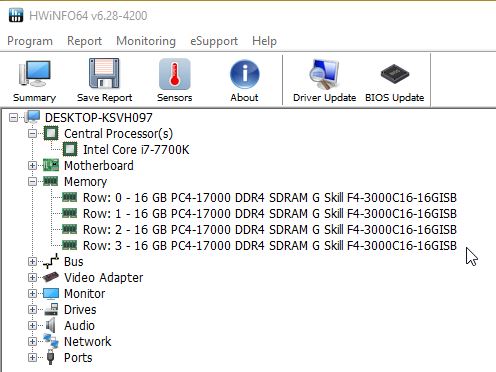Click the Bus tree icon

pyautogui.click(x=51, y=261)
